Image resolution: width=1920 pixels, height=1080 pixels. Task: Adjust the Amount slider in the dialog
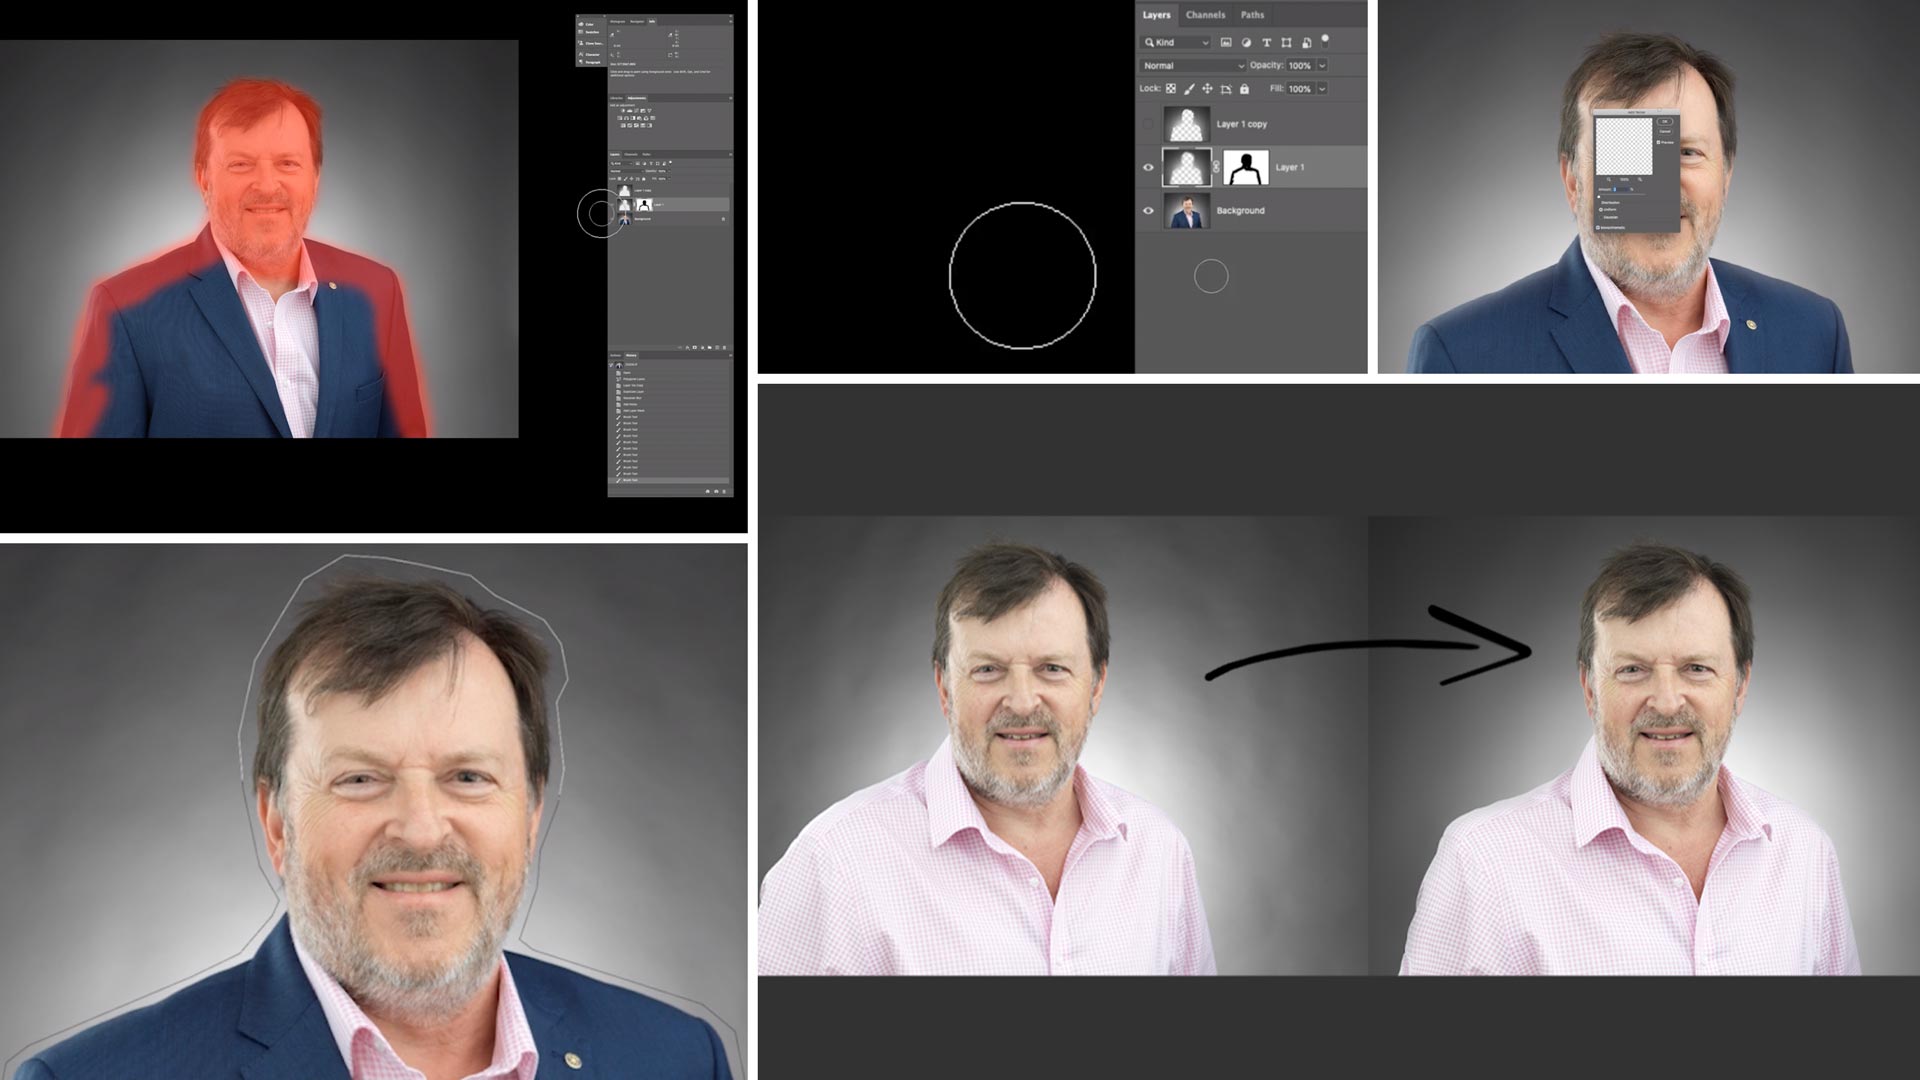[x=1599, y=196]
